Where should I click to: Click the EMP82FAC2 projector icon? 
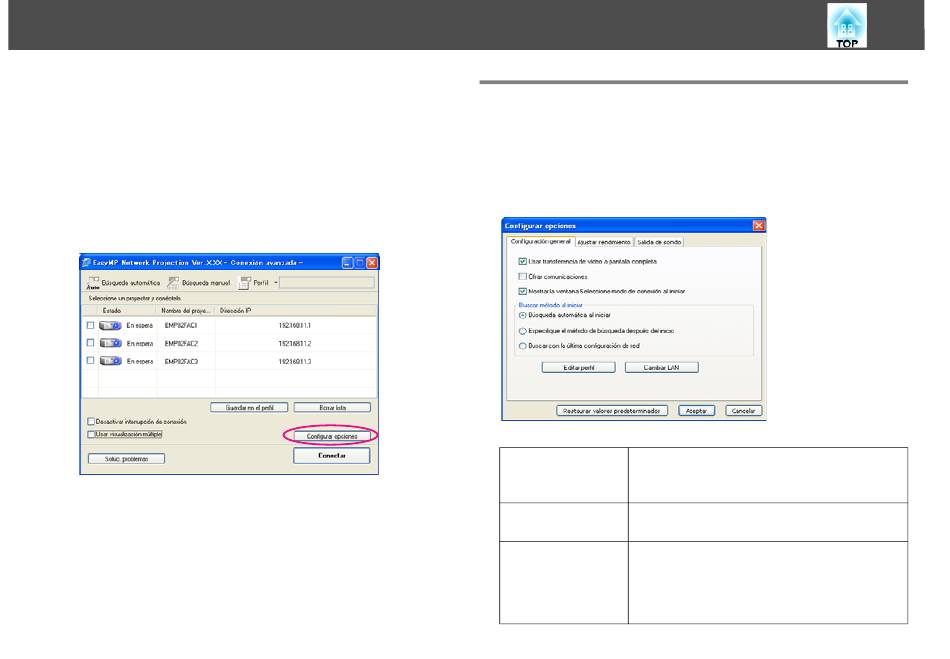coord(110,343)
